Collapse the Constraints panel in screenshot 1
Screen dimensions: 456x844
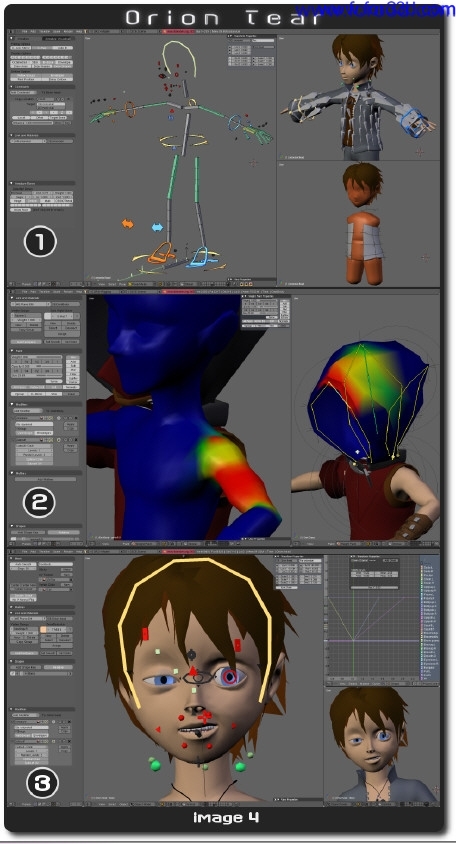click(11, 86)
